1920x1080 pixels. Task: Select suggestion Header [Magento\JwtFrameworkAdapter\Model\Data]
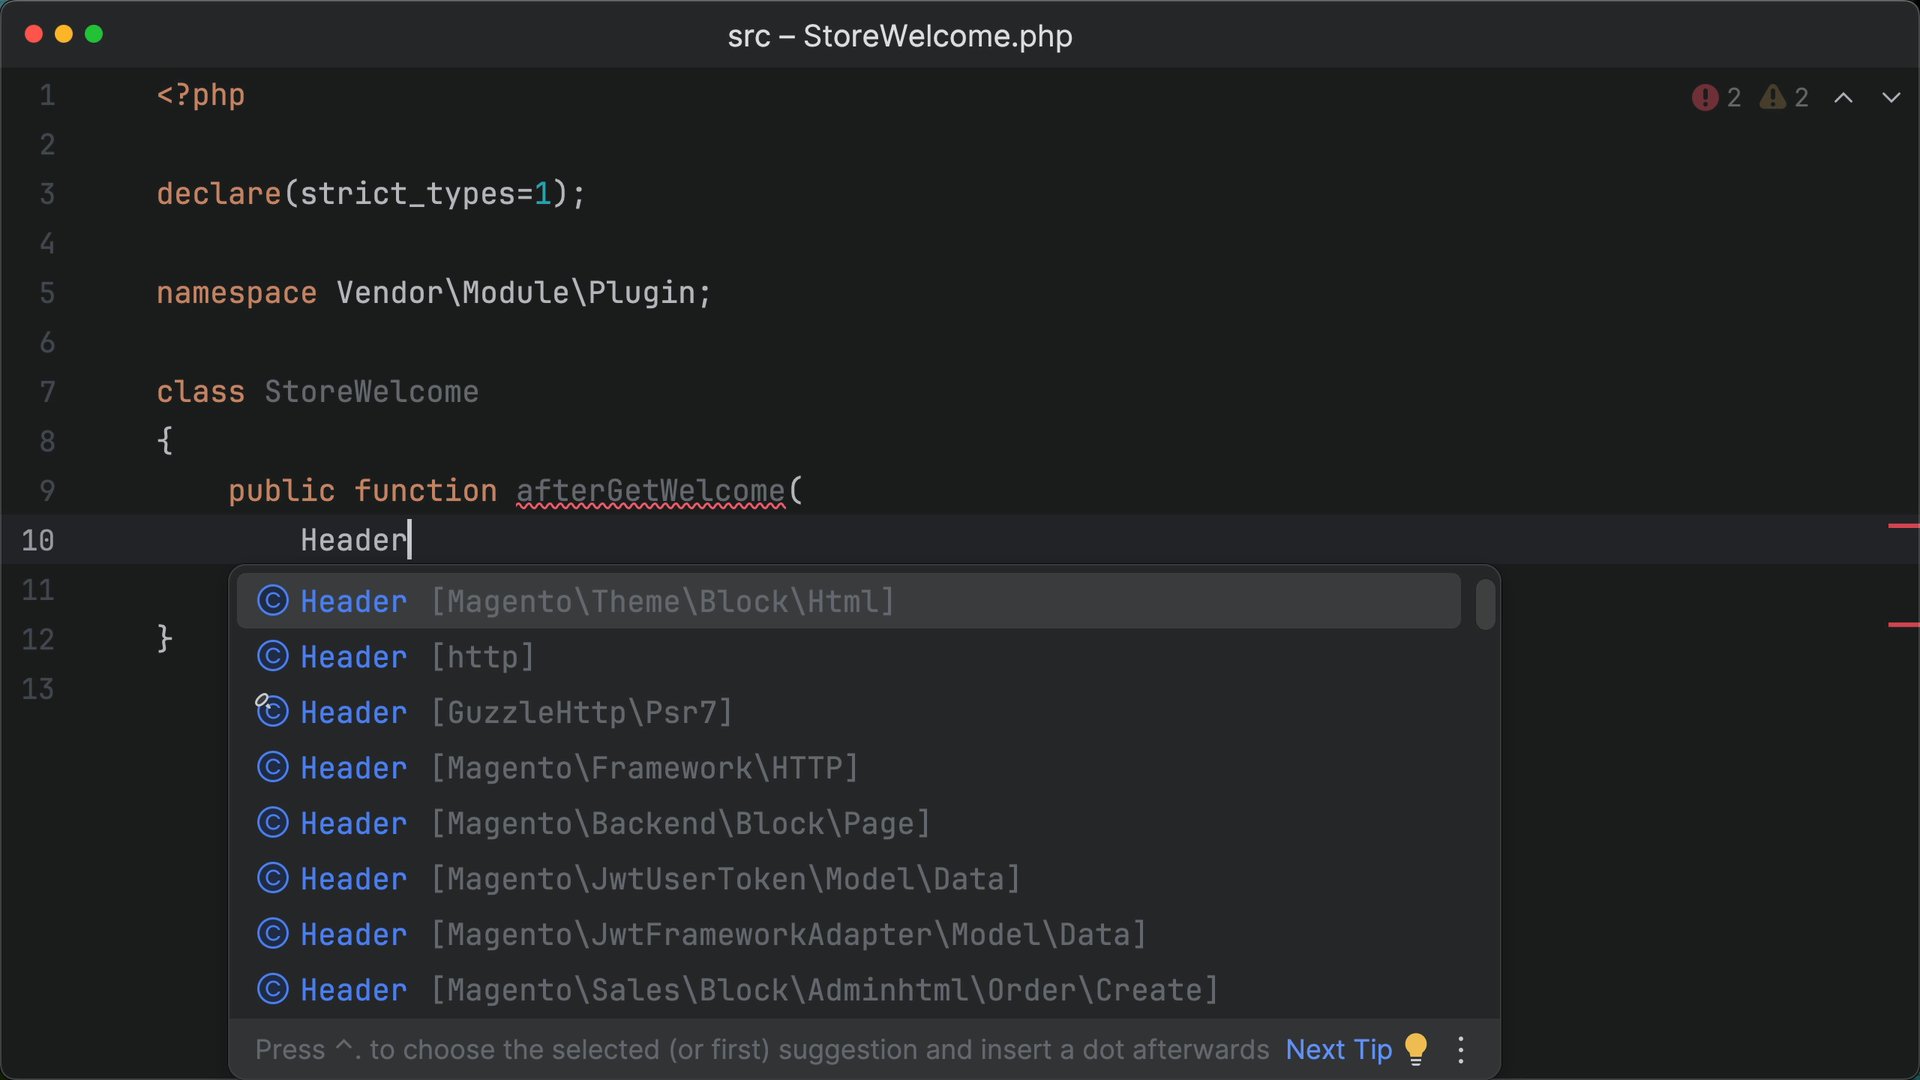click(848, 934)
